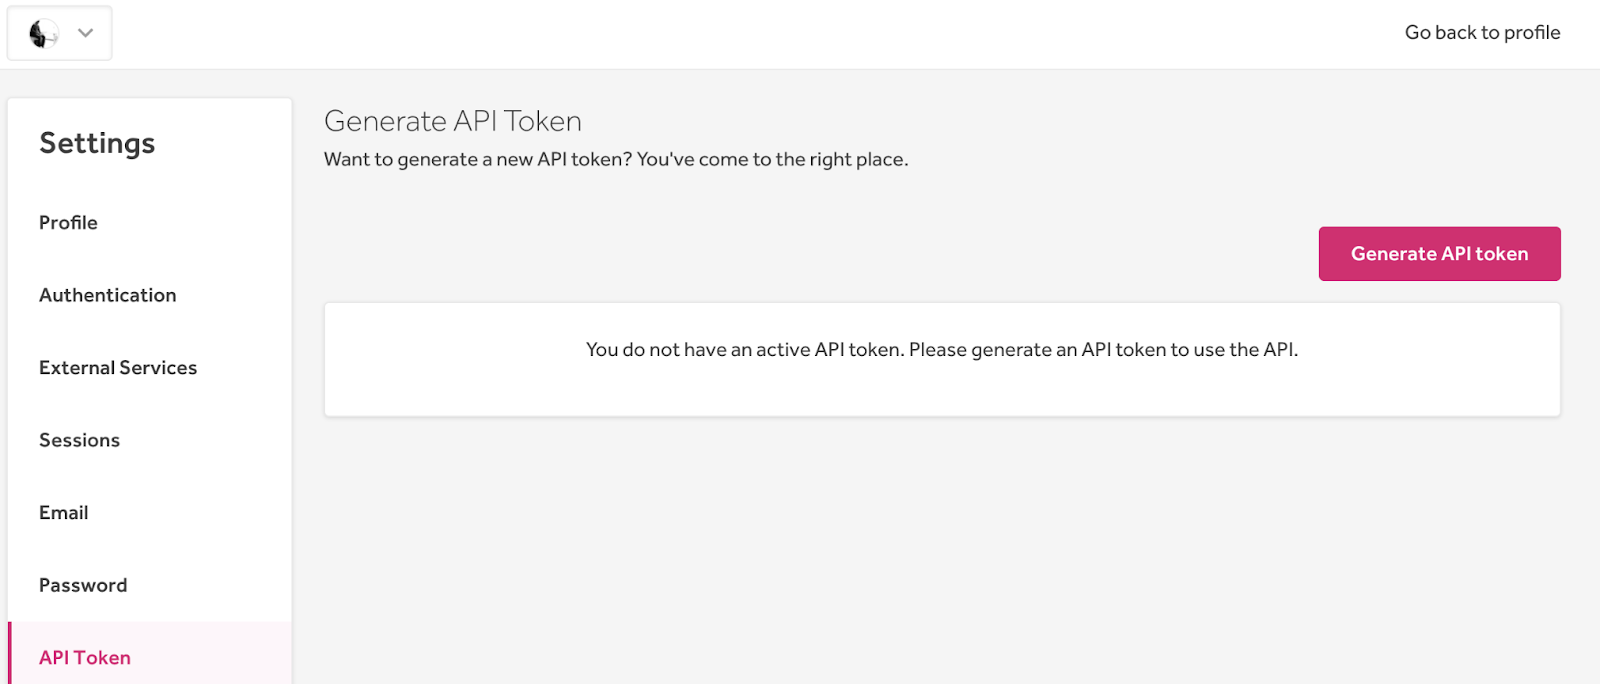Switch to the Sessions settings page
The height and width of the screenshot is (684, 1600).
click(x=79, y=440)
